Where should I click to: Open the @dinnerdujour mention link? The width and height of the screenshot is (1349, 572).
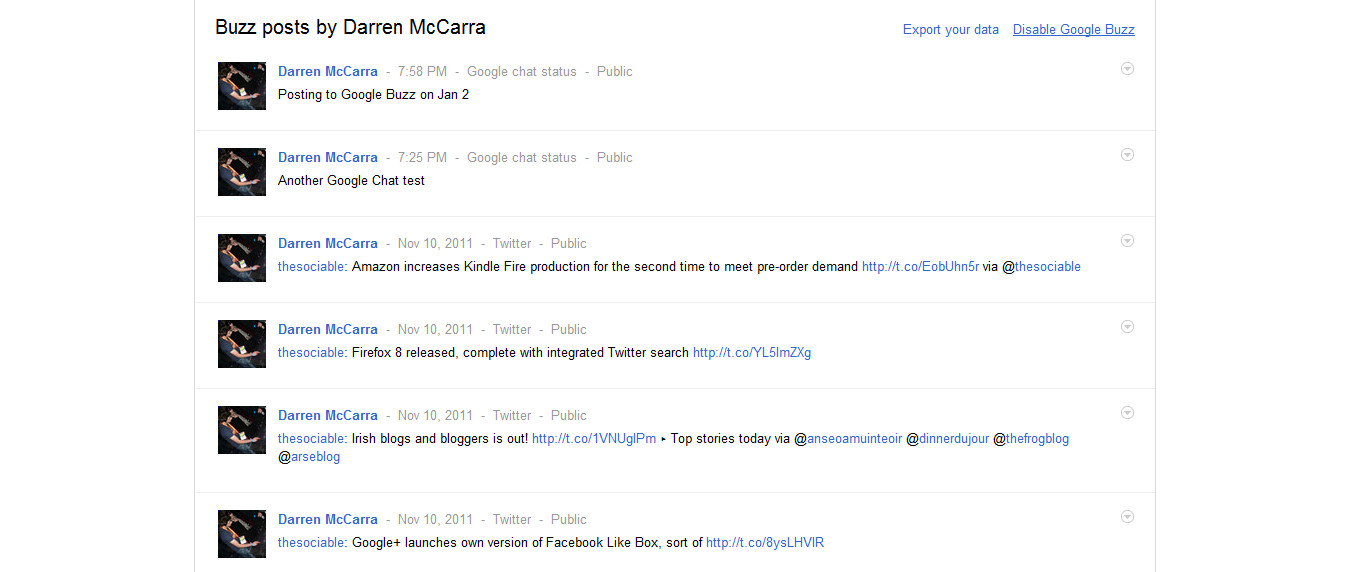pos(954,439)
